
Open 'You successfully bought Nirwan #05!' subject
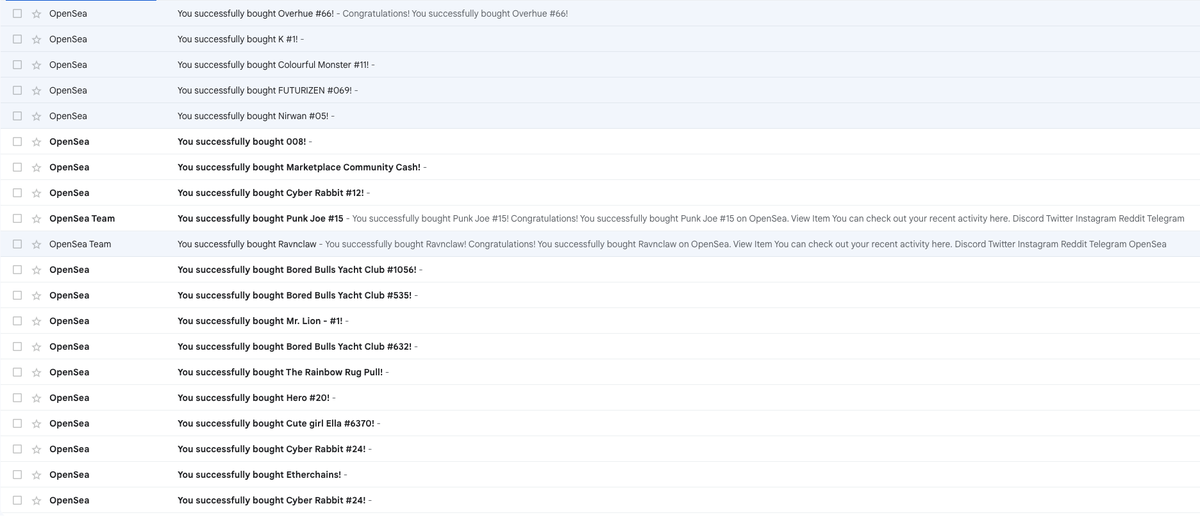253,116
